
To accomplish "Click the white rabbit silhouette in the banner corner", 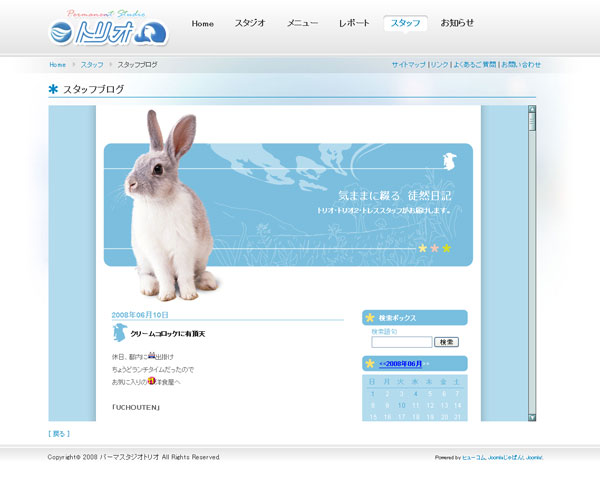I will 450,160.
